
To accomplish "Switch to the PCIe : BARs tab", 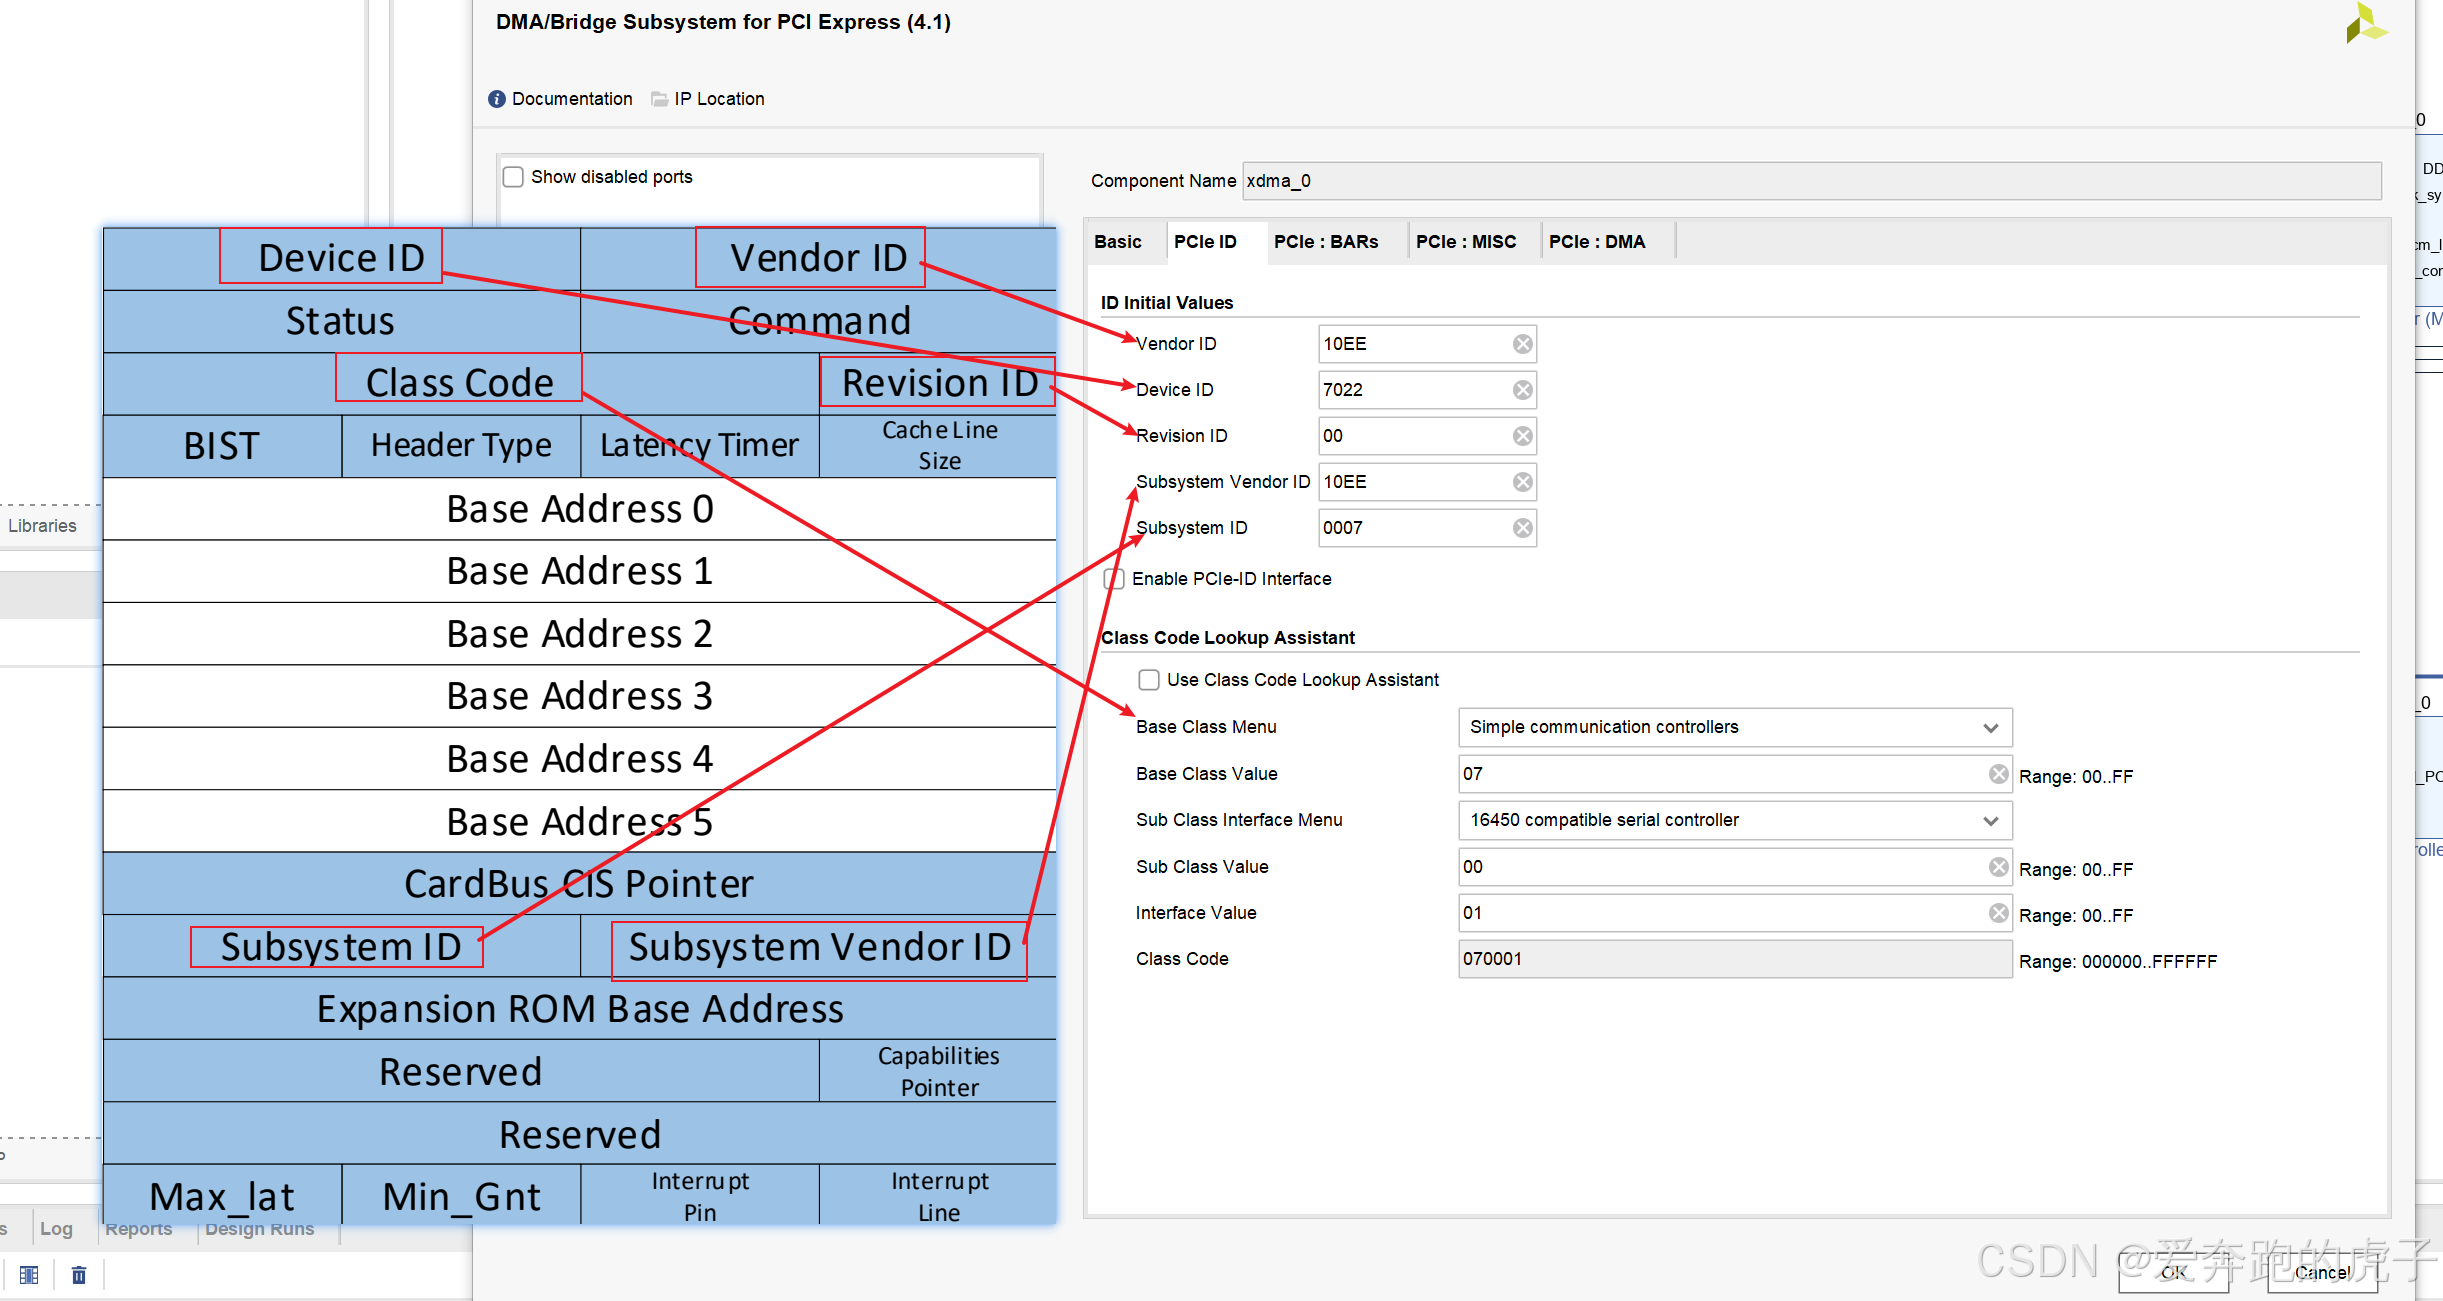I will pos(1325,242).
